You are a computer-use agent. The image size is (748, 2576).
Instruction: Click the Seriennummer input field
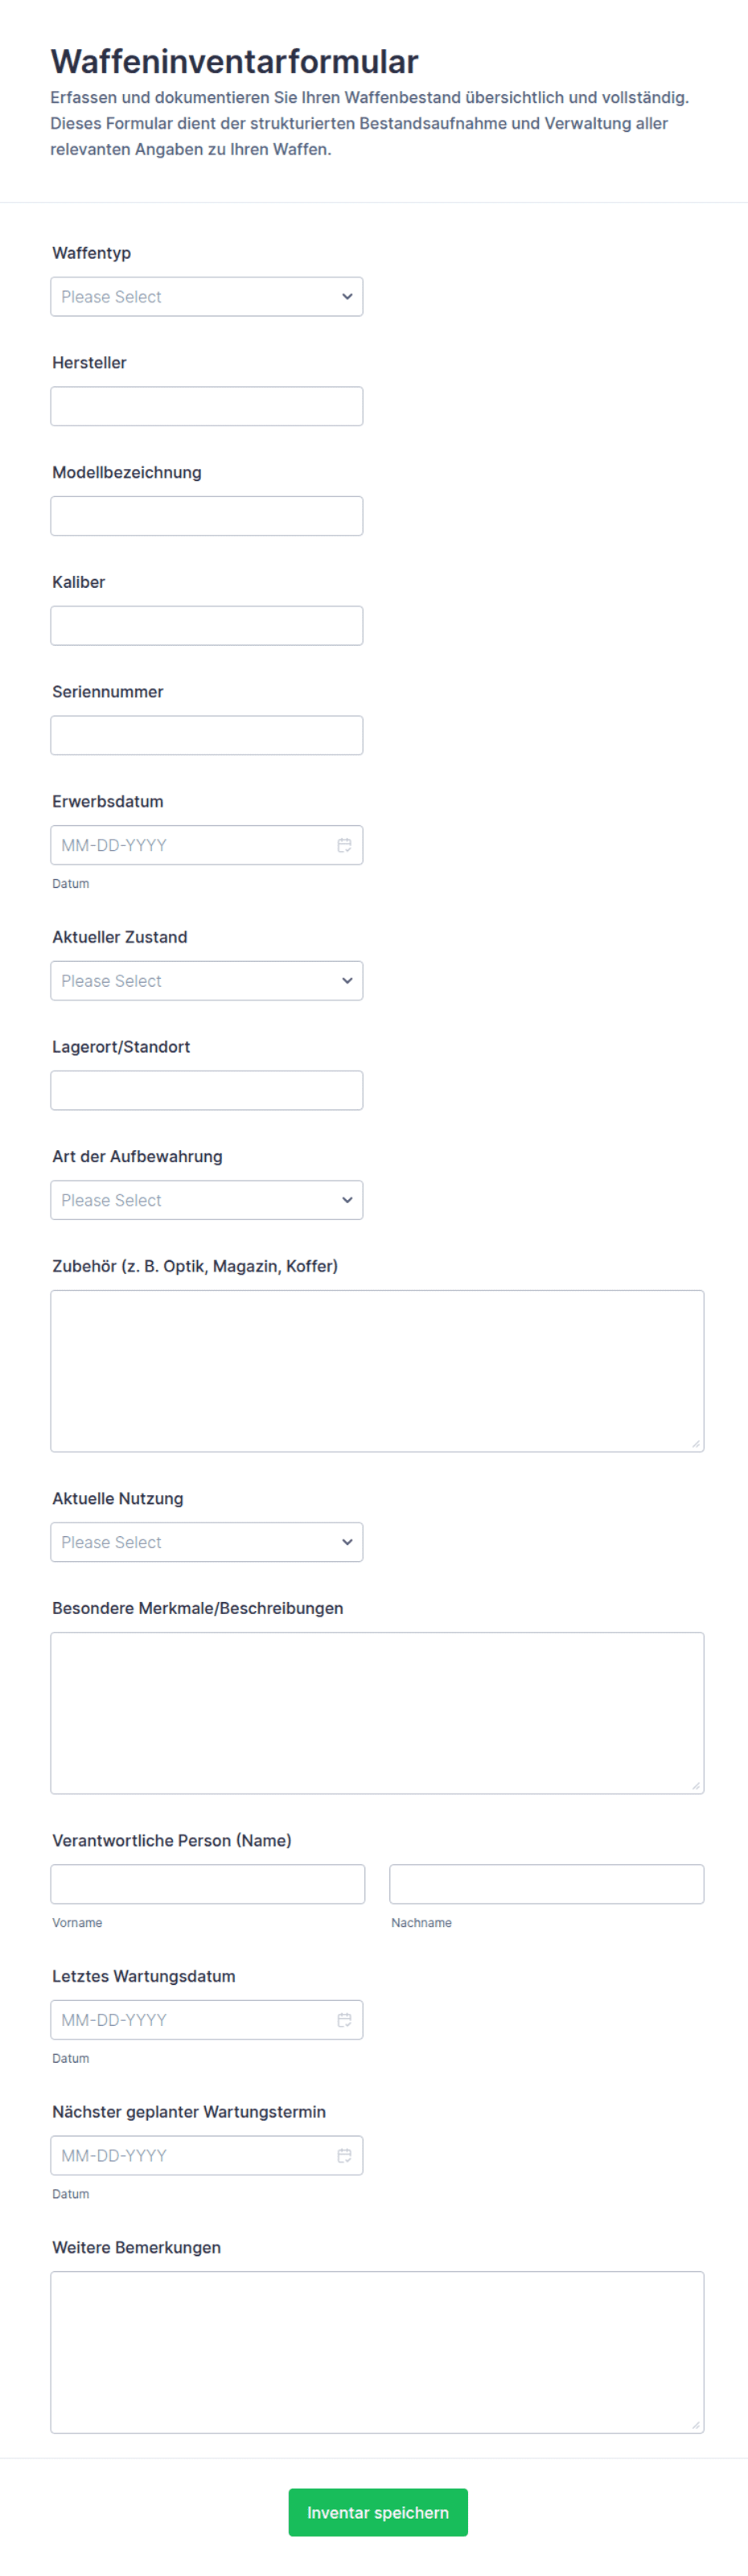pyautogui.click(x=207, y=735)
